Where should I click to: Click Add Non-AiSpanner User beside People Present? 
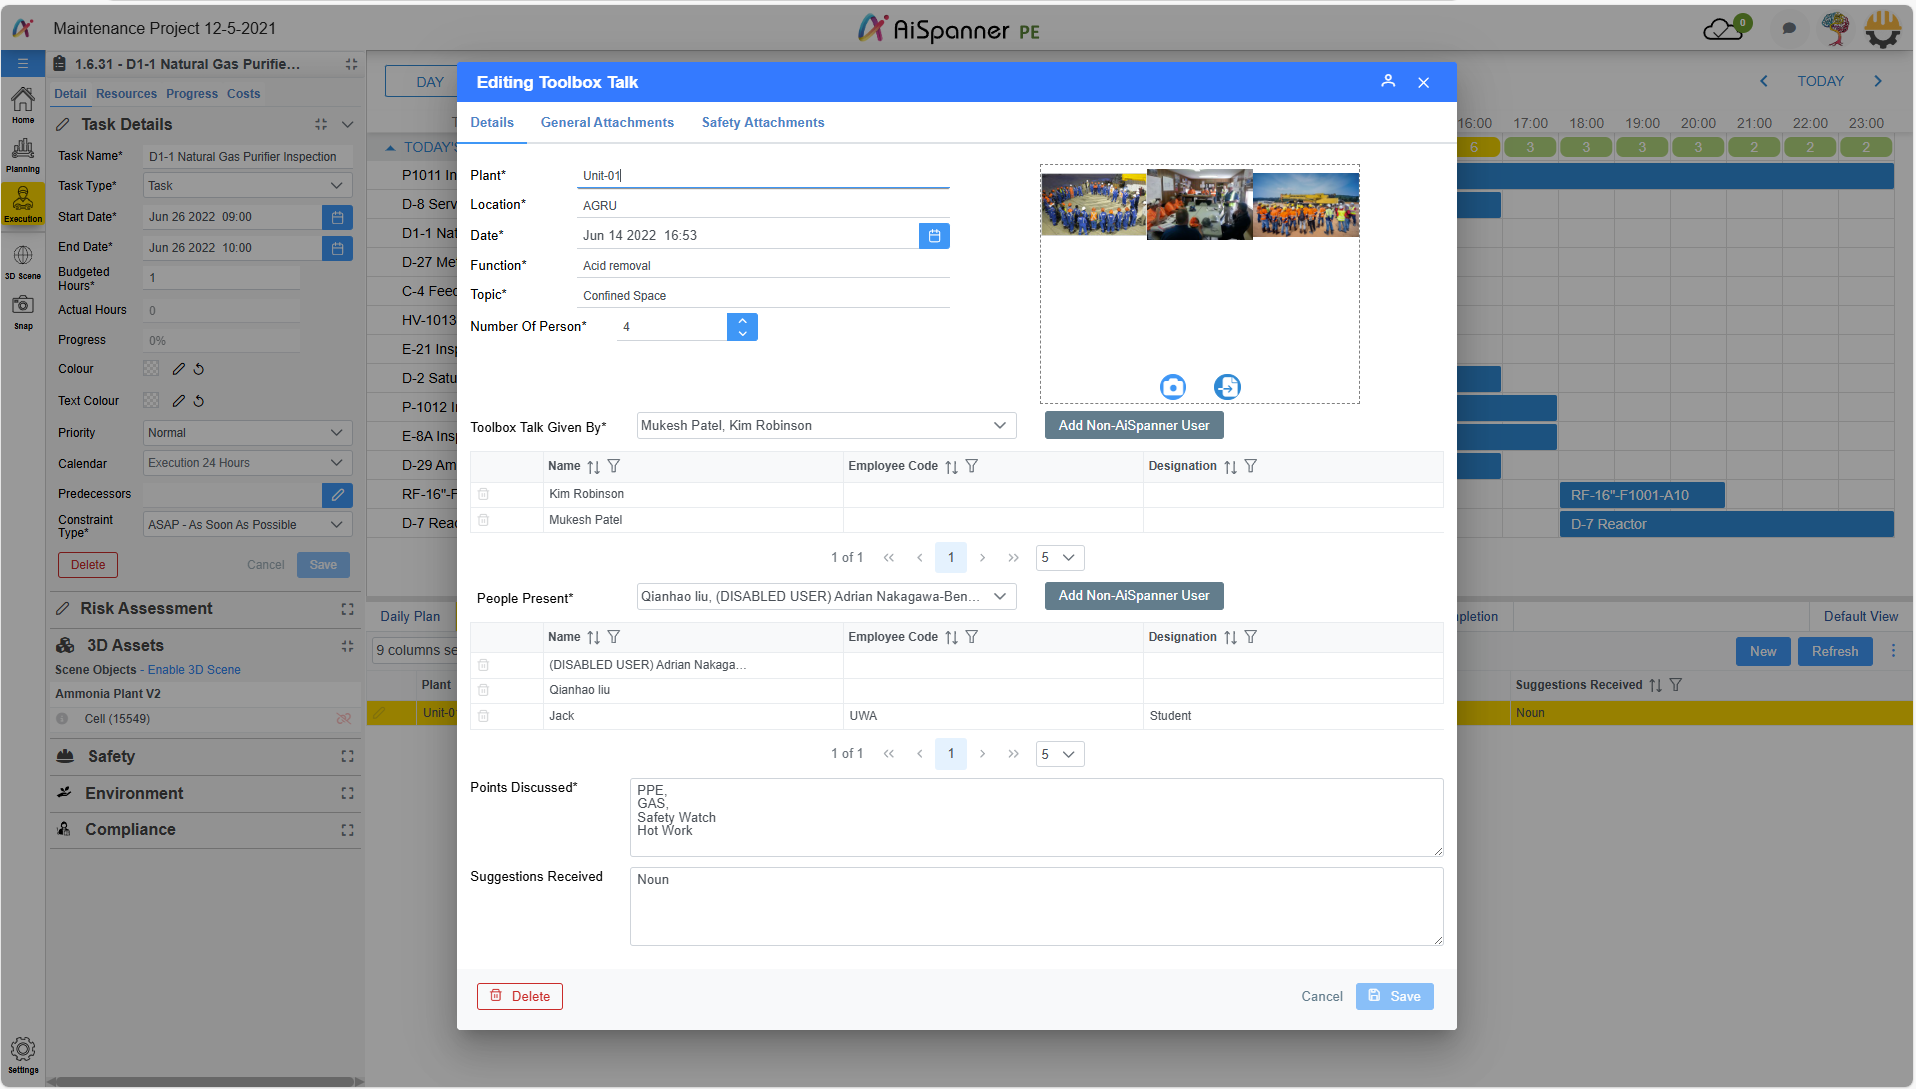pos(1133,596)
